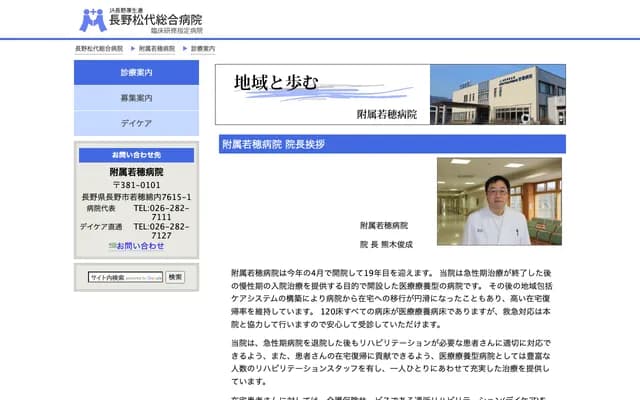Click the デイケア直通 telephone number
The image size is (640, 400).
coord(161,231)
